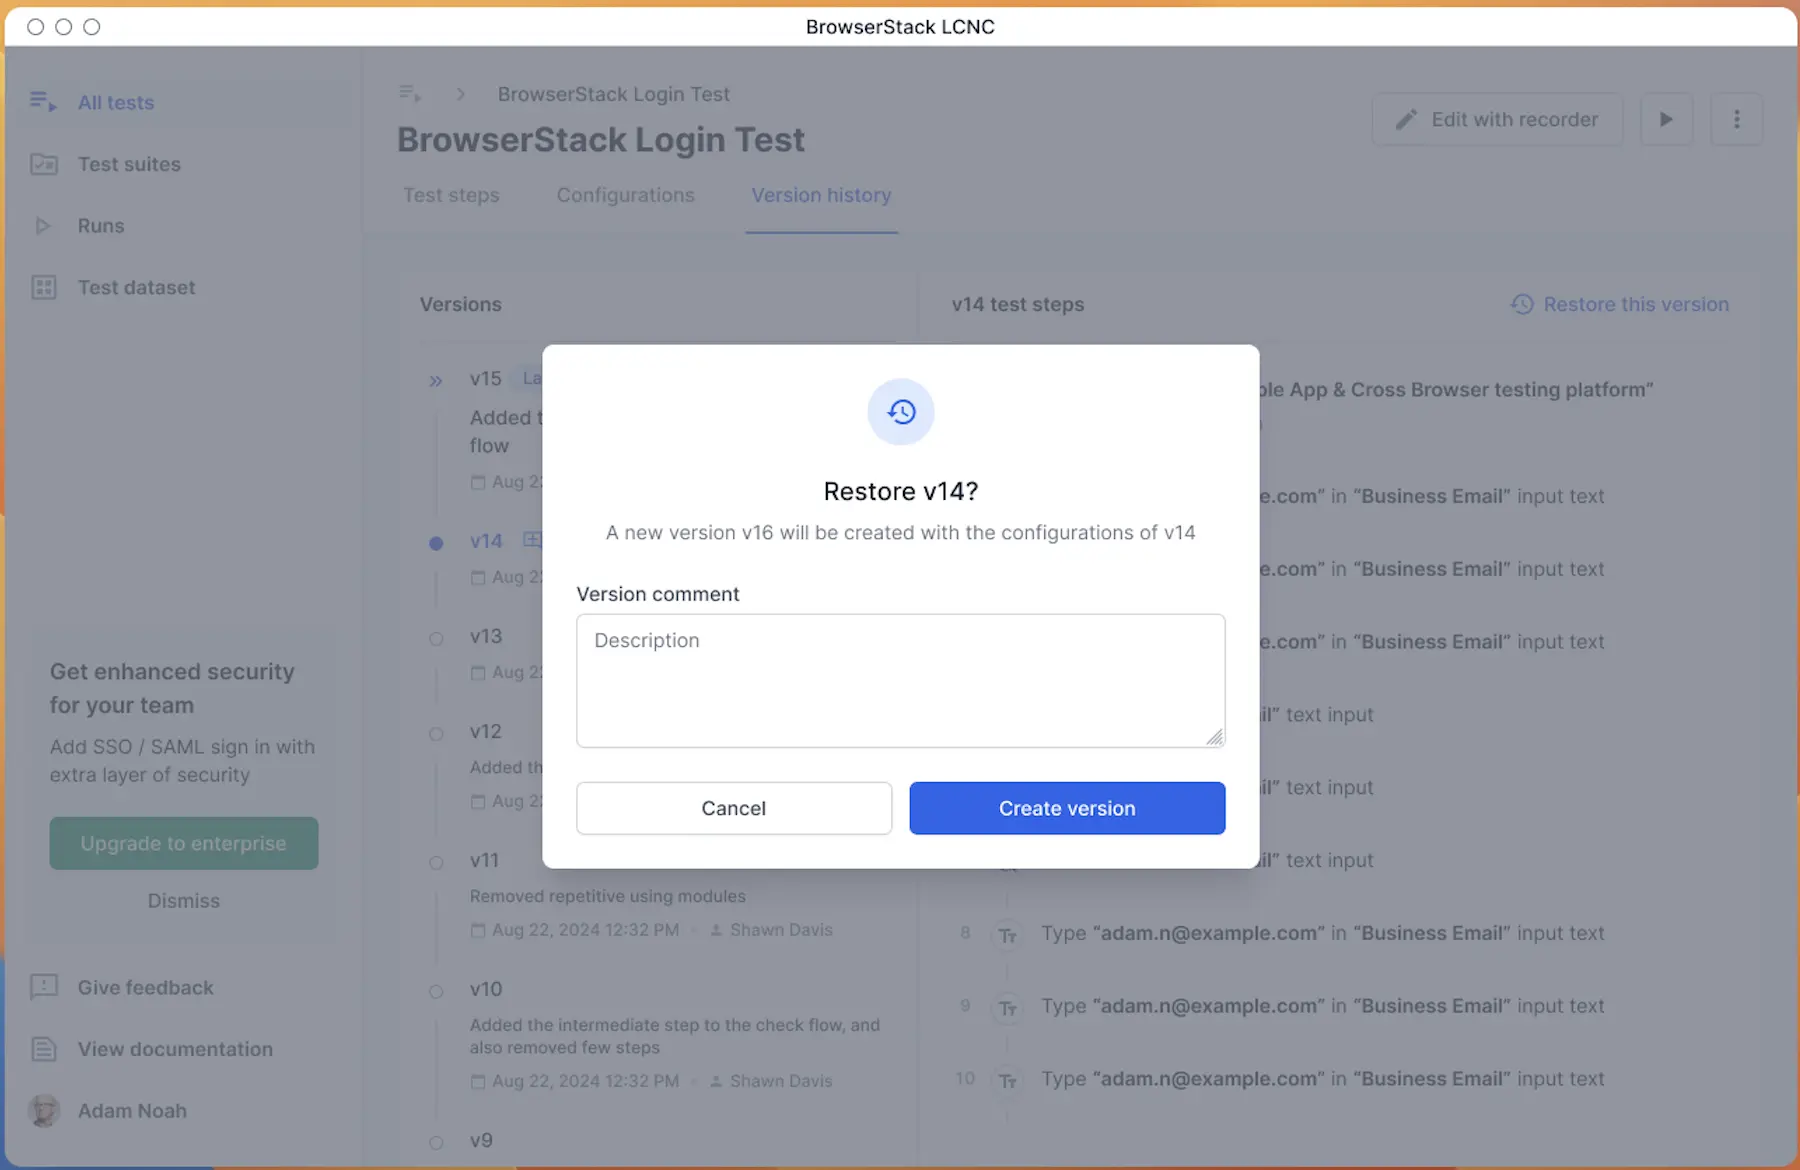Click the v13 version label
Screen dimensions: 1800x1170
(486, 636)
